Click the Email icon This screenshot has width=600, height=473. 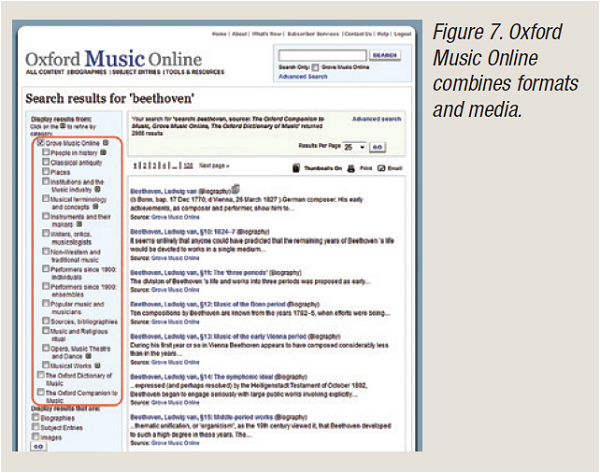(x=381, y=168)
